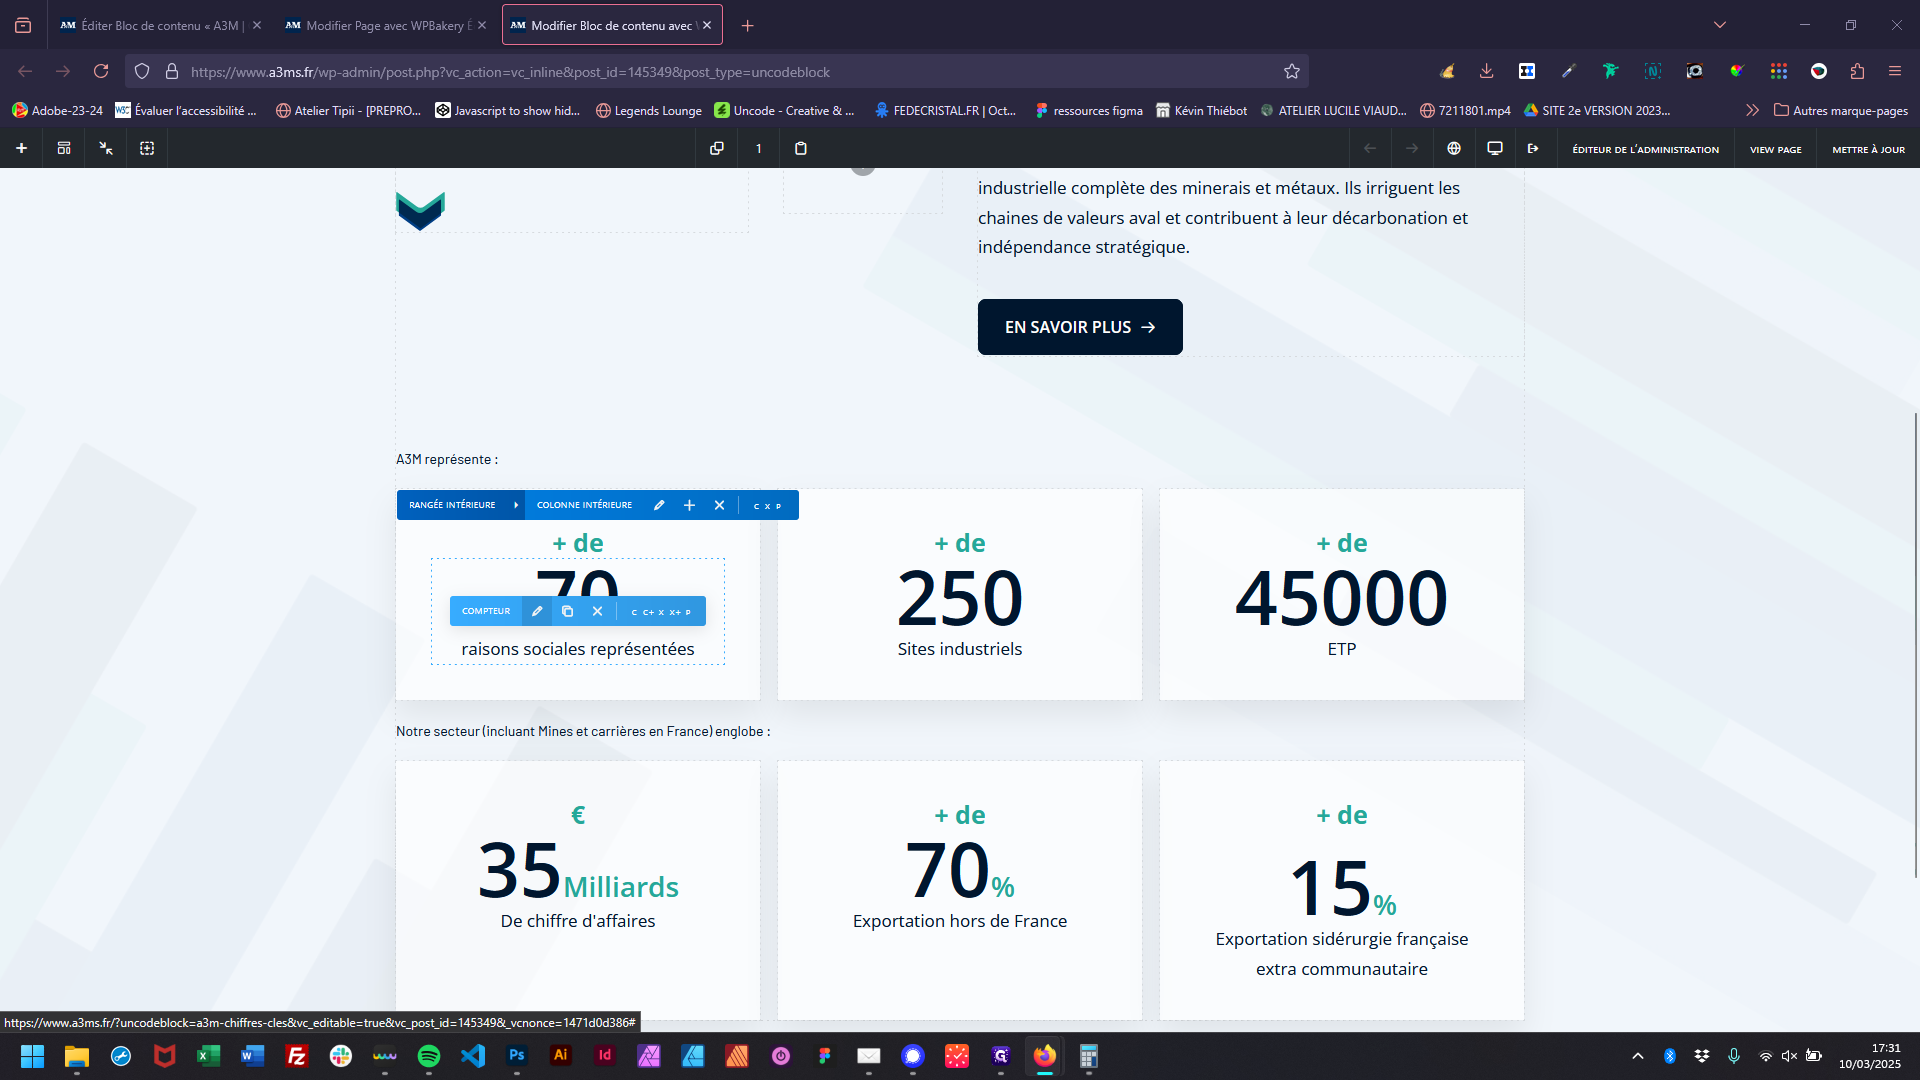The height and width of the screenshot is (1080, 1920).
Task: Click the En savoir plus button
Action: (x=1080, y=327)
